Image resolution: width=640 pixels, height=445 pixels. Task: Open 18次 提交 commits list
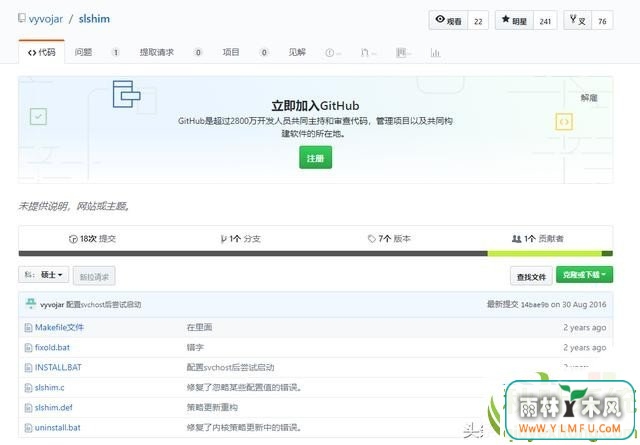(x=92, y=239)
